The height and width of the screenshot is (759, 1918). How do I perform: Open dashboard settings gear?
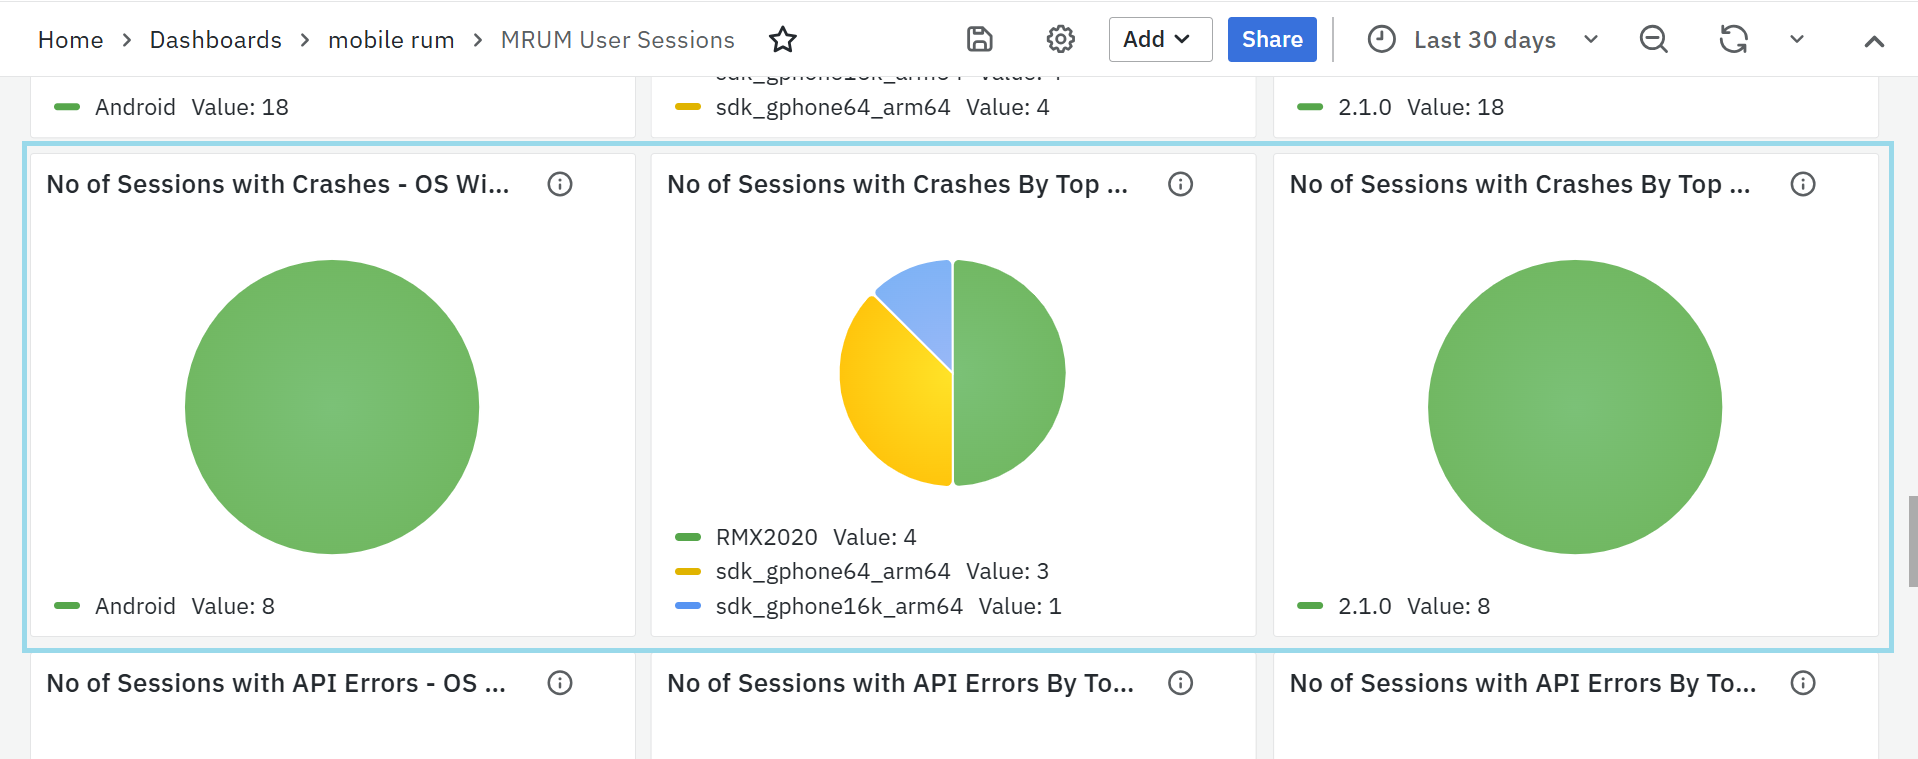point(1060,40)
